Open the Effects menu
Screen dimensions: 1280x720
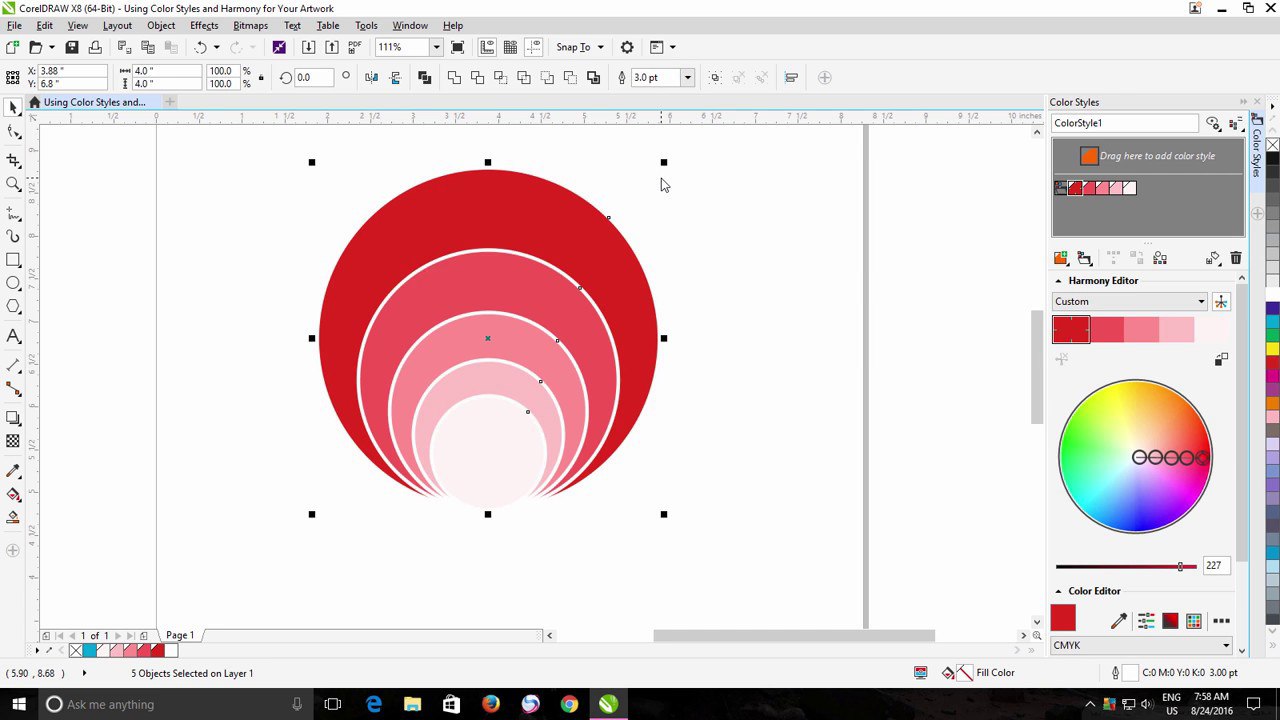(x=204, y=25)
